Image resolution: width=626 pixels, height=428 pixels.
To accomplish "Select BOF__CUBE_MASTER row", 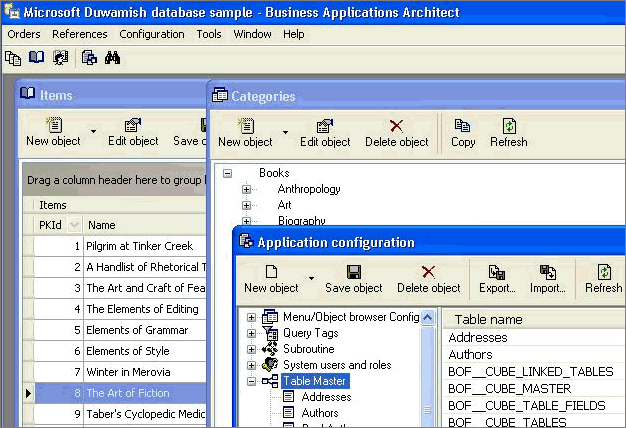I will tap(534, 389).
